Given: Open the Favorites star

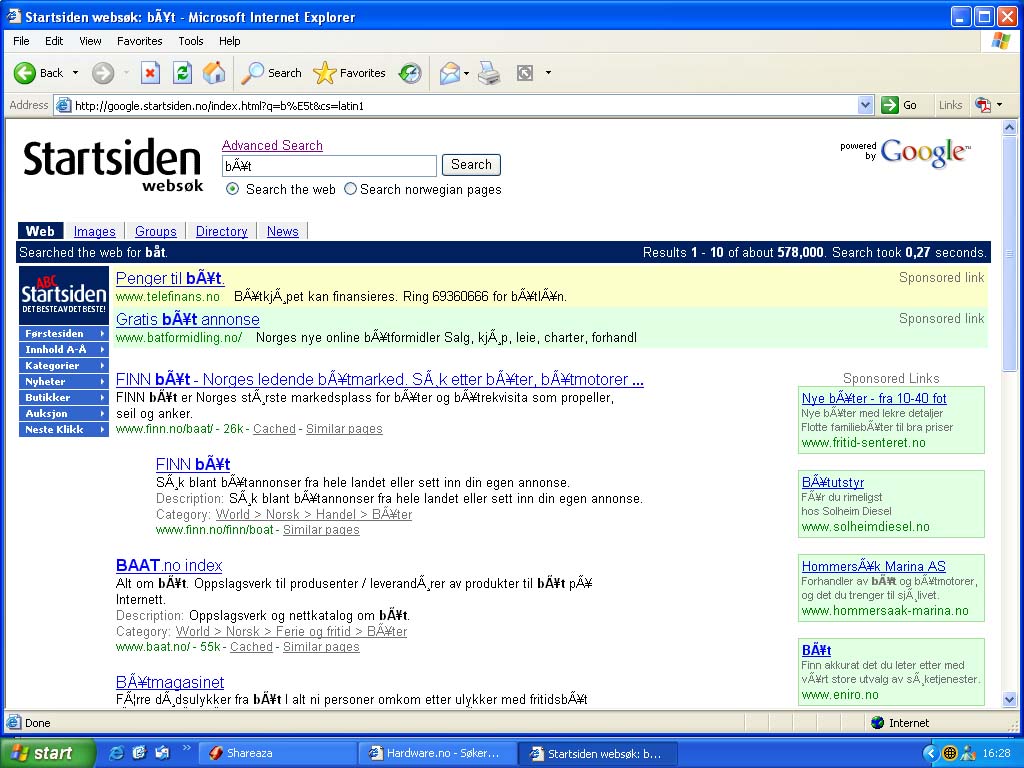Looking at the screenshot, I should (325, 73).
